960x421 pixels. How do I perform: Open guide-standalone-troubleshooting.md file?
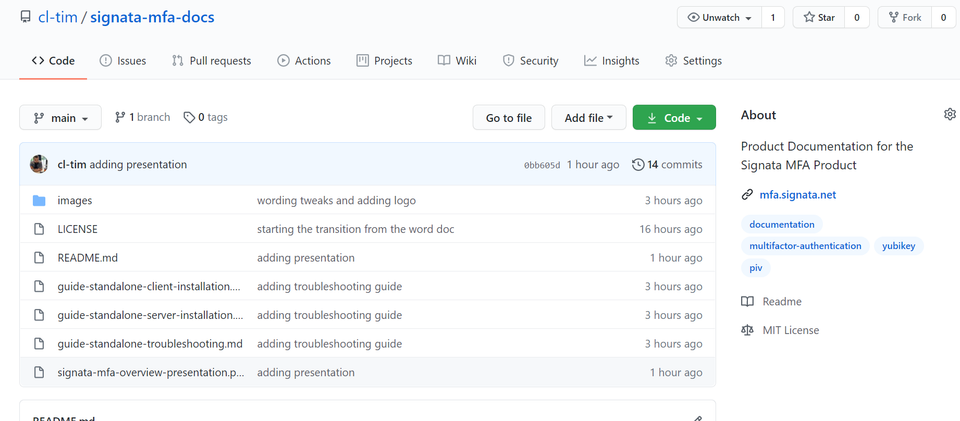tap(150, 344)
